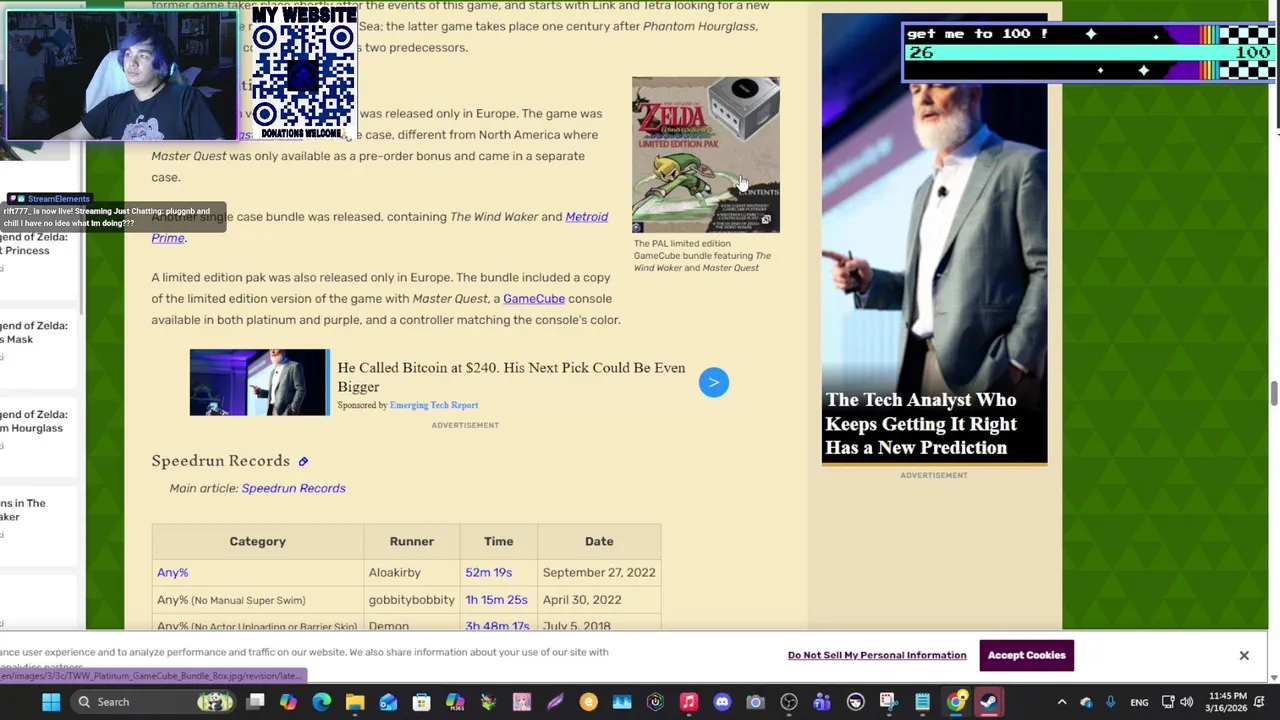This screenshot has height=720, width=1280.
Task: Click the September 27, 2022 date cell
Action: [599, 572]
